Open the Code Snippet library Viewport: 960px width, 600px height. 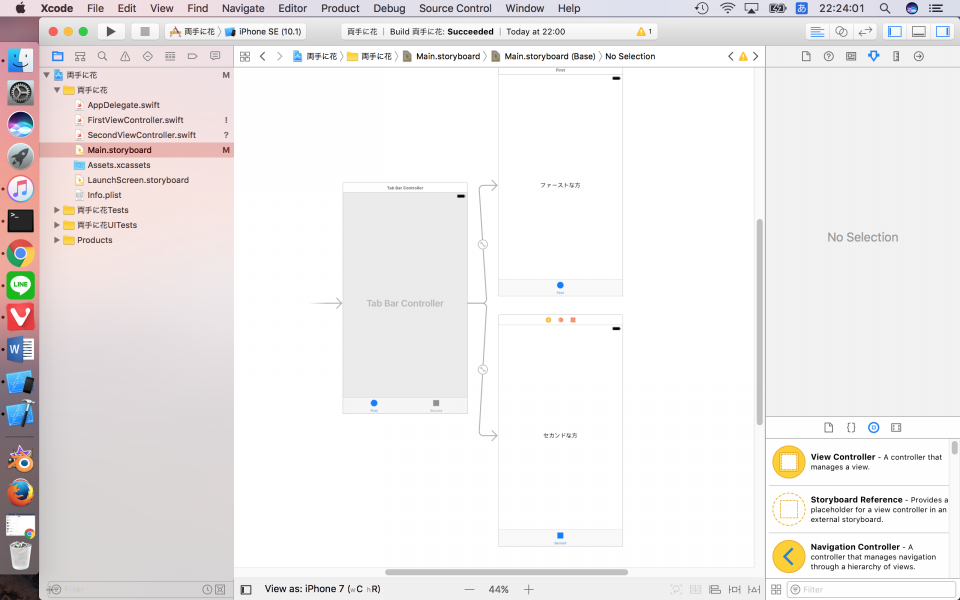pos(851,427)
